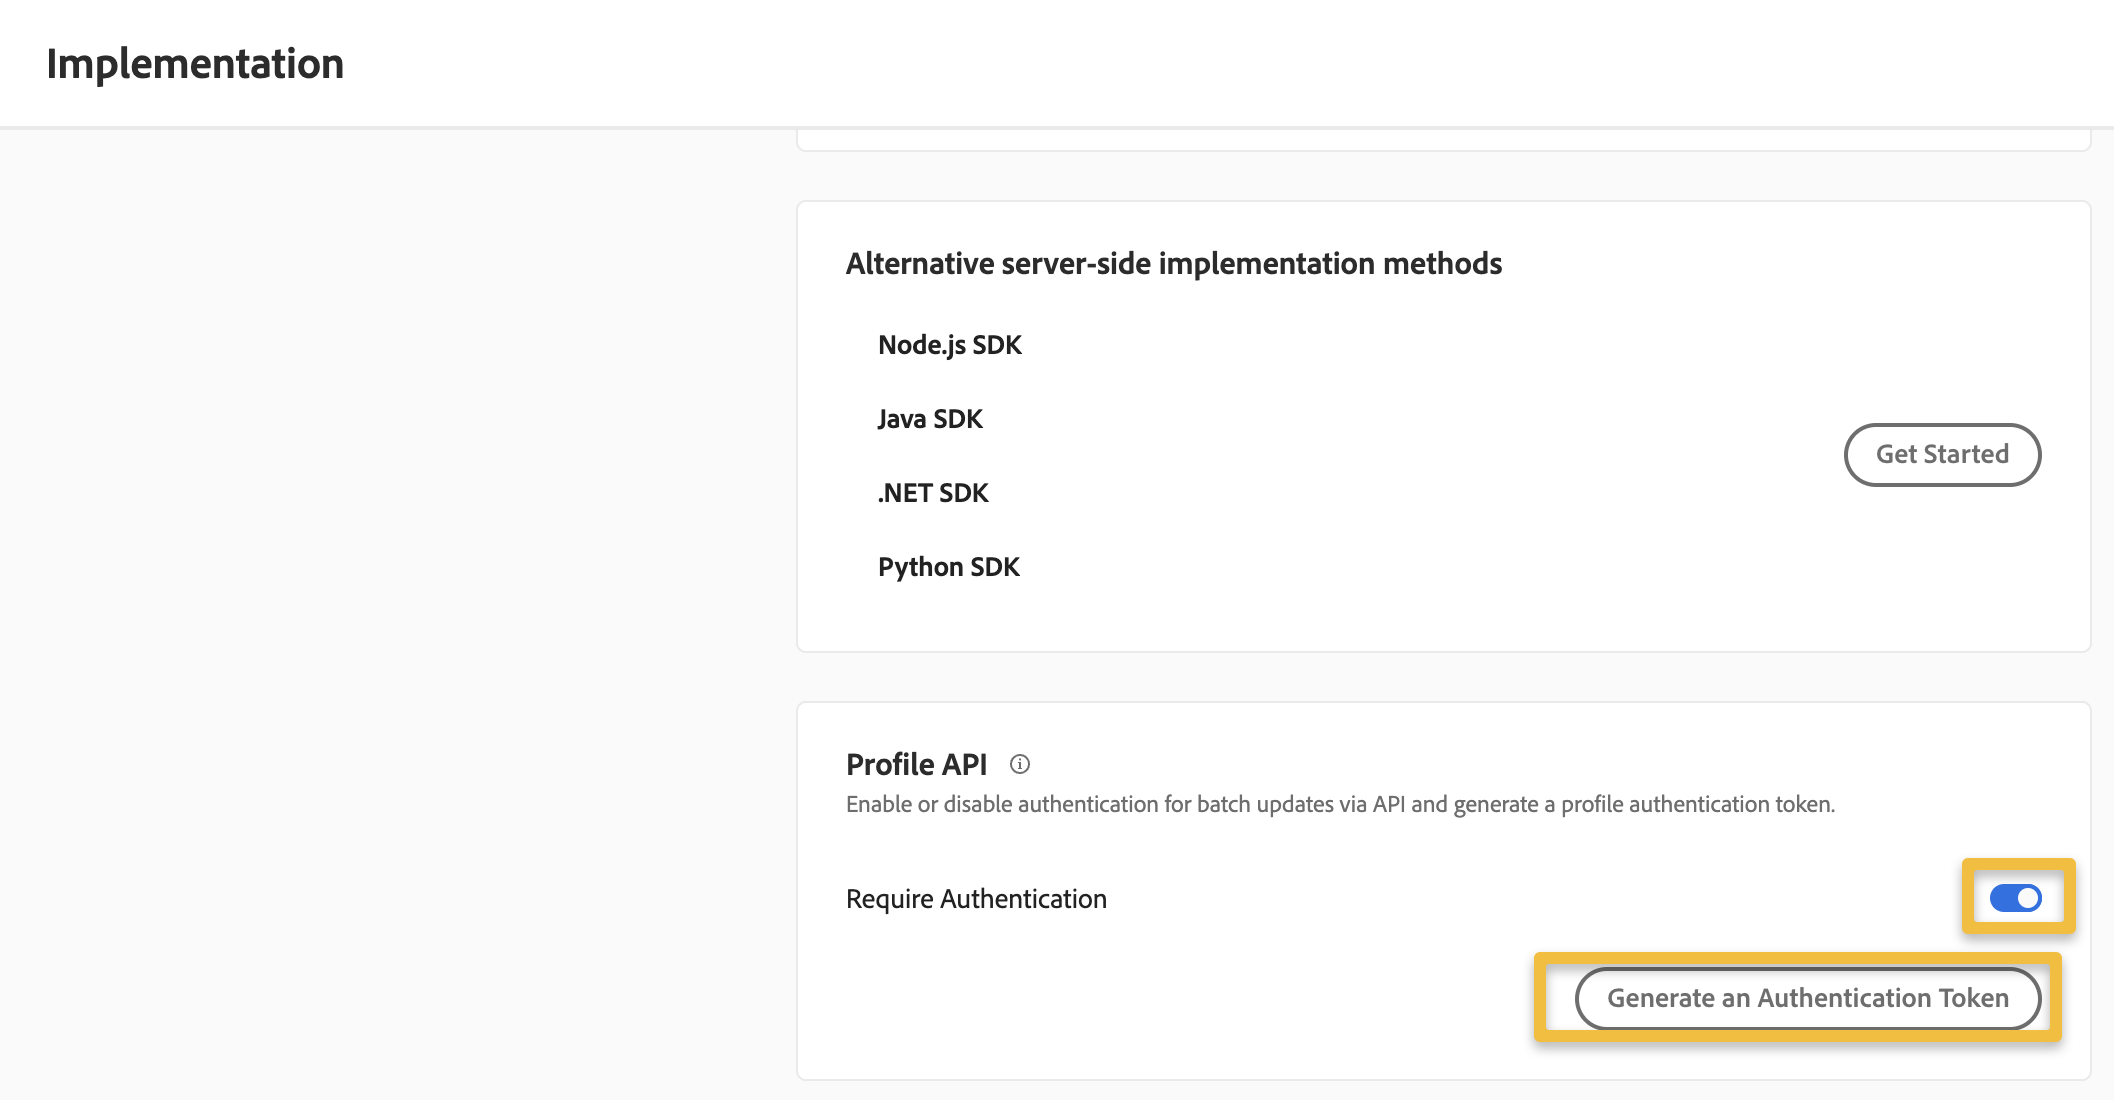Click the Profile API info icon
Image resolution: width=2114 pixels, height=1100 pixels.
(1019, 765)
